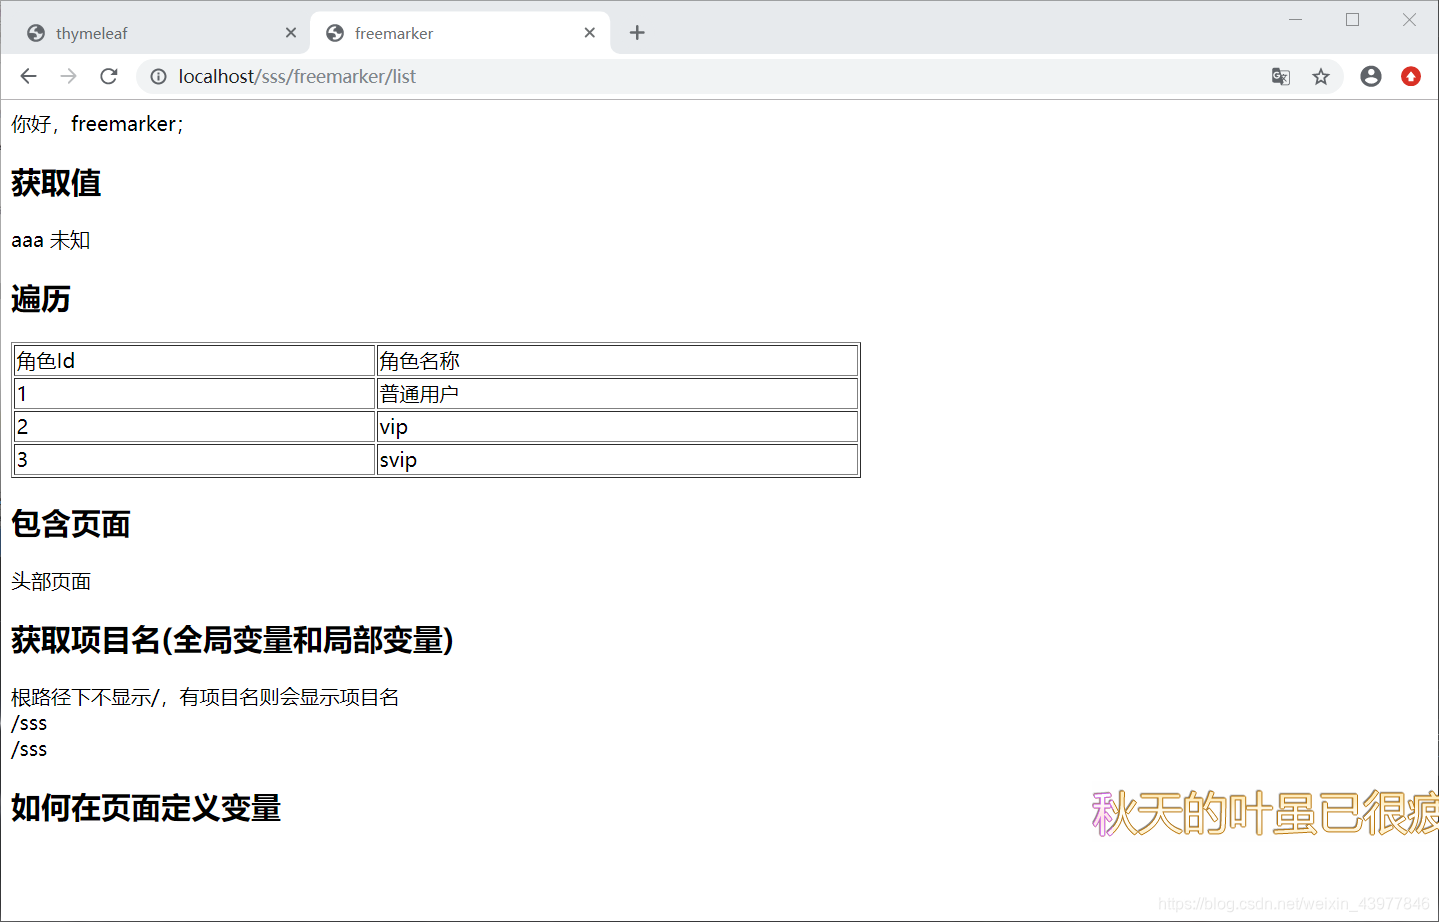Click the 包含页面 heading
The width and height of the screenshot is (1439, 922).
click(71, 524)
